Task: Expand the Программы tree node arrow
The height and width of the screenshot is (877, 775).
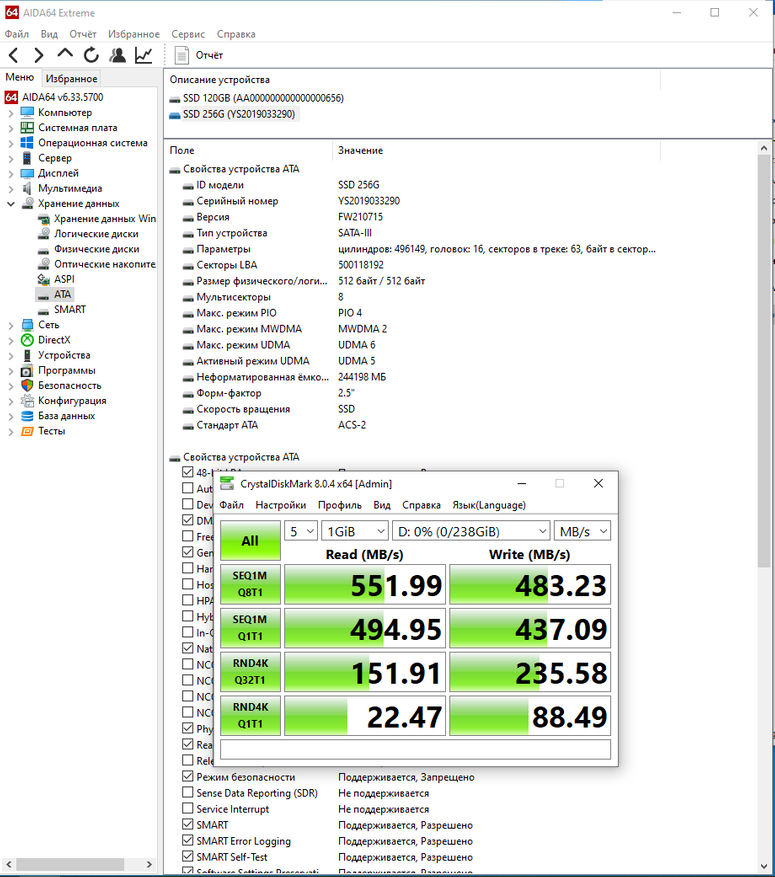Action: [11, 370]
